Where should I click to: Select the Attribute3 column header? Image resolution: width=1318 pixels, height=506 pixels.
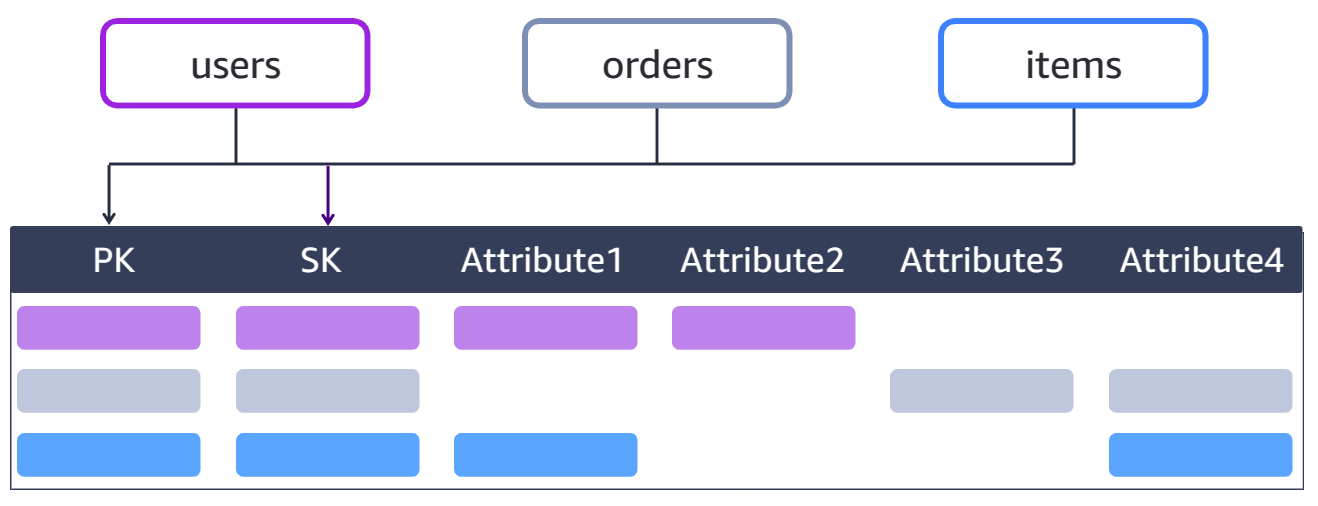pos(982,261)
